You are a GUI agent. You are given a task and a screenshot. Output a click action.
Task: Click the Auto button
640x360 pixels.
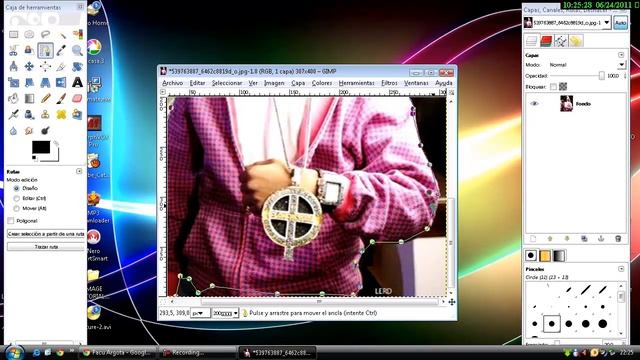[620, 23]
